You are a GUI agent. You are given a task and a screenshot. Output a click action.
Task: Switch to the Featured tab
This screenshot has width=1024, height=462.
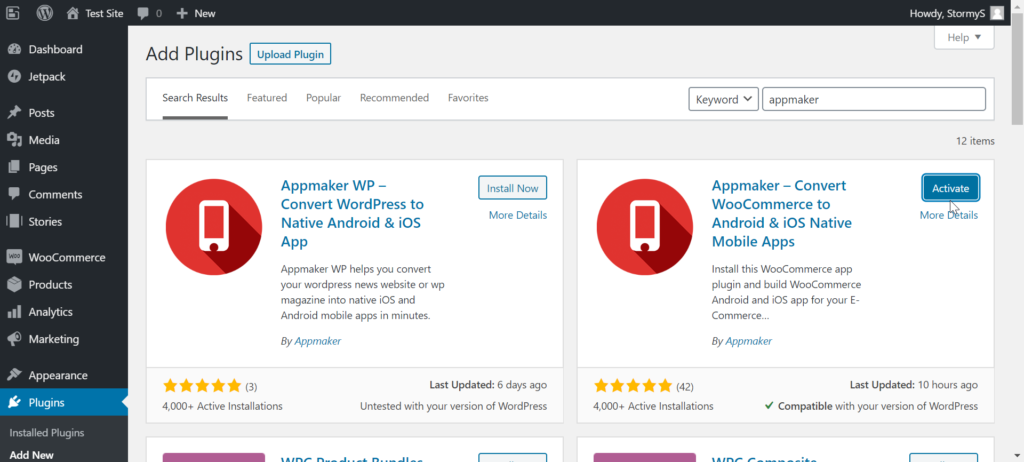pos(267,98)
